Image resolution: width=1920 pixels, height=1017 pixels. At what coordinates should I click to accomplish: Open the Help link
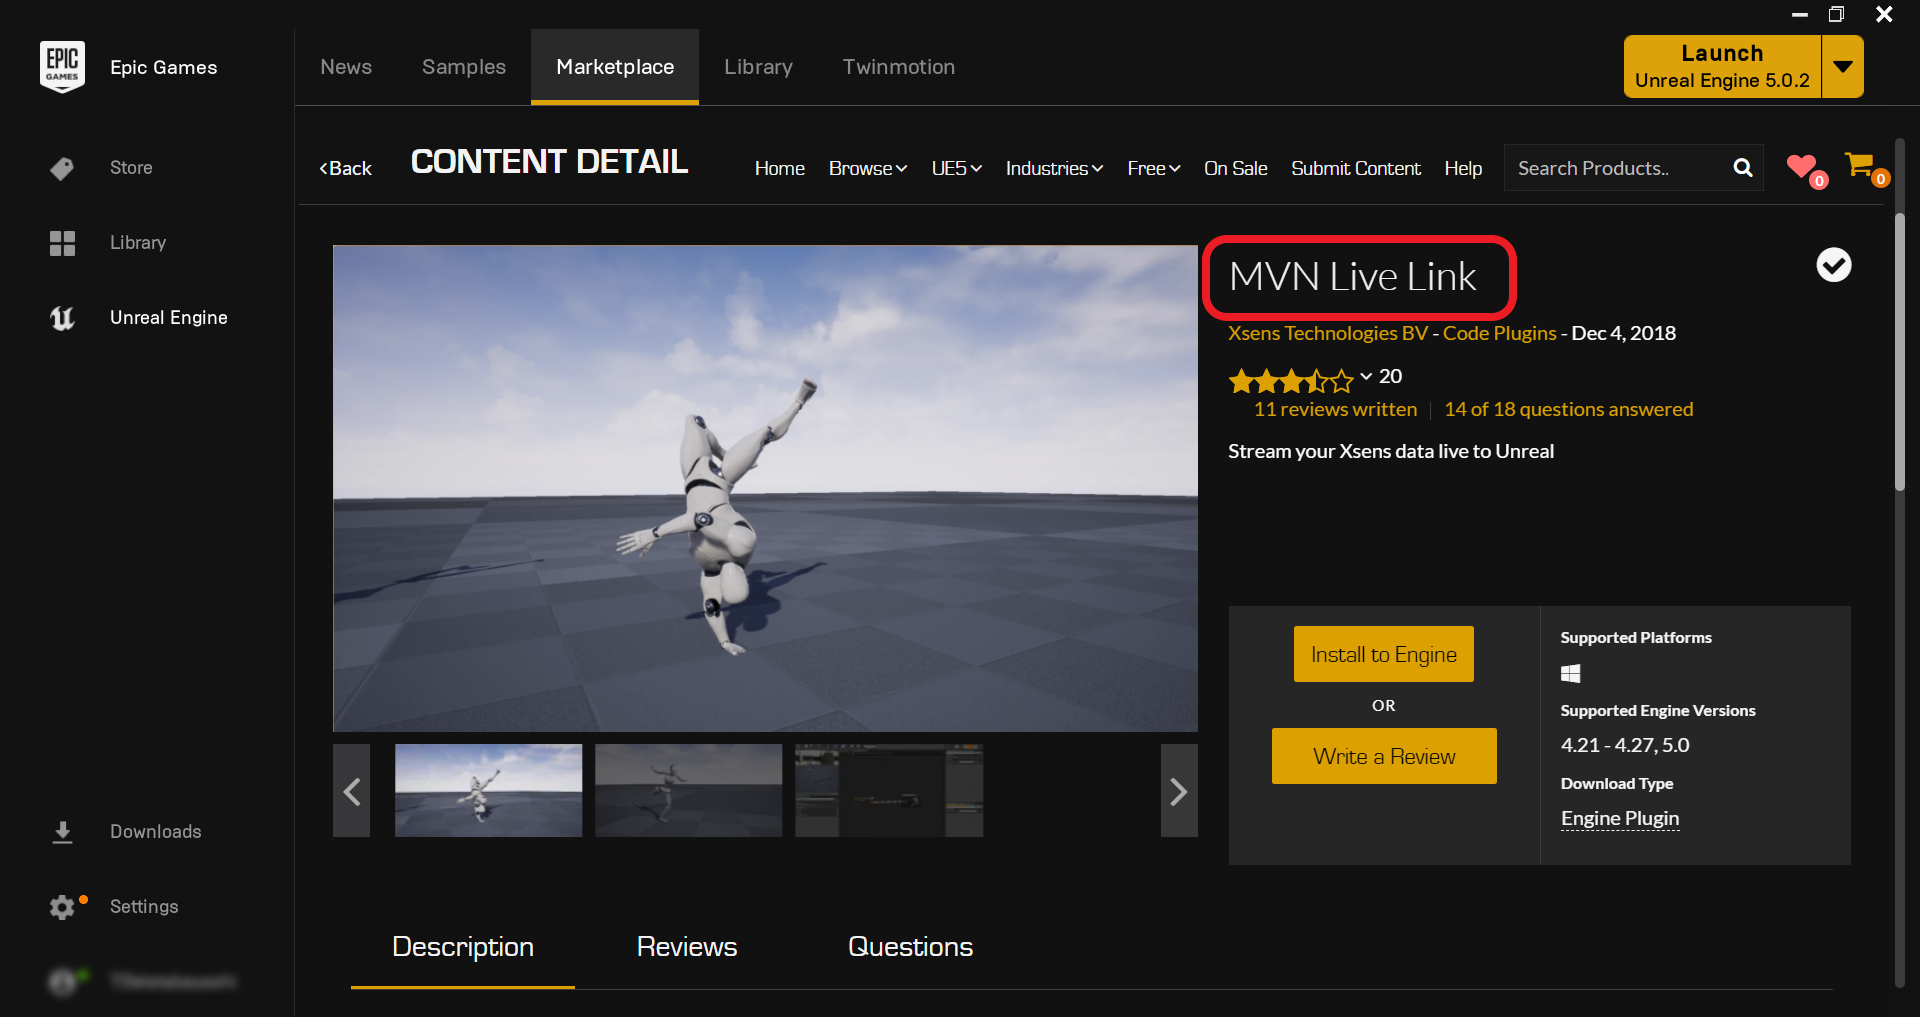(x=1463, y=168)
